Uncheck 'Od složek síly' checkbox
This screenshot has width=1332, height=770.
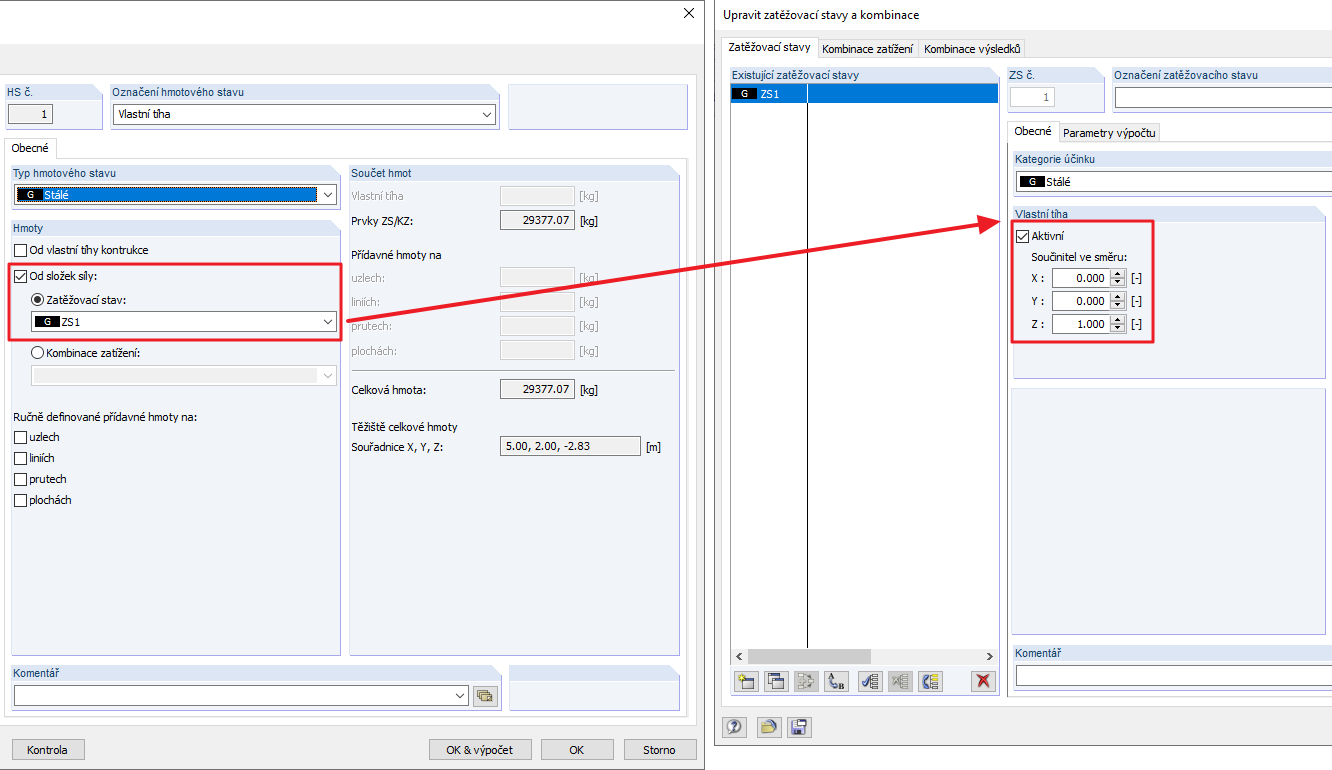pyautogui.click(x=21, y=276)
